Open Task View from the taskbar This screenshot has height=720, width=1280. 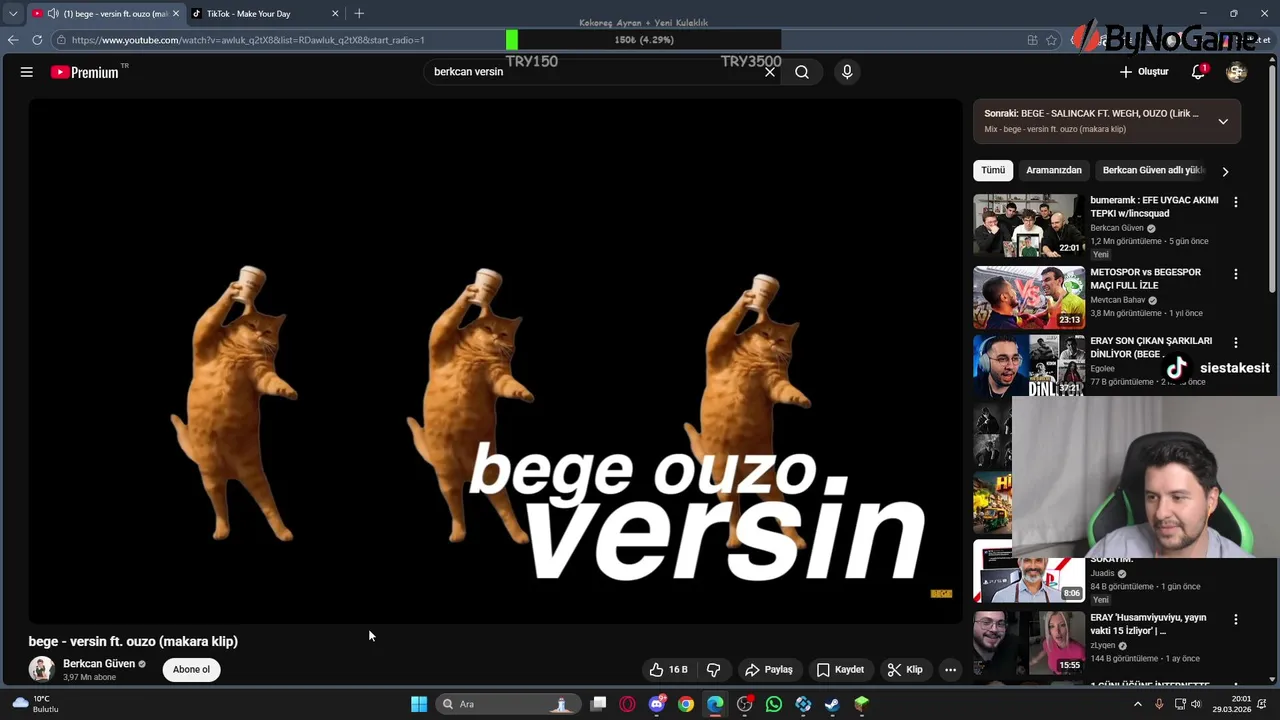tap(598, 704)
